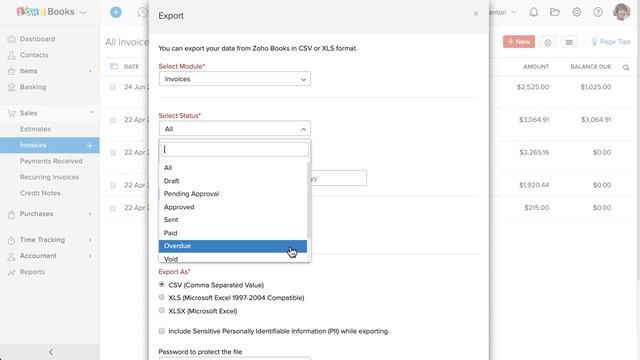Expand the Purchases submenu arrow
Screen dimensions: 640x360
[x=90, y=214]
